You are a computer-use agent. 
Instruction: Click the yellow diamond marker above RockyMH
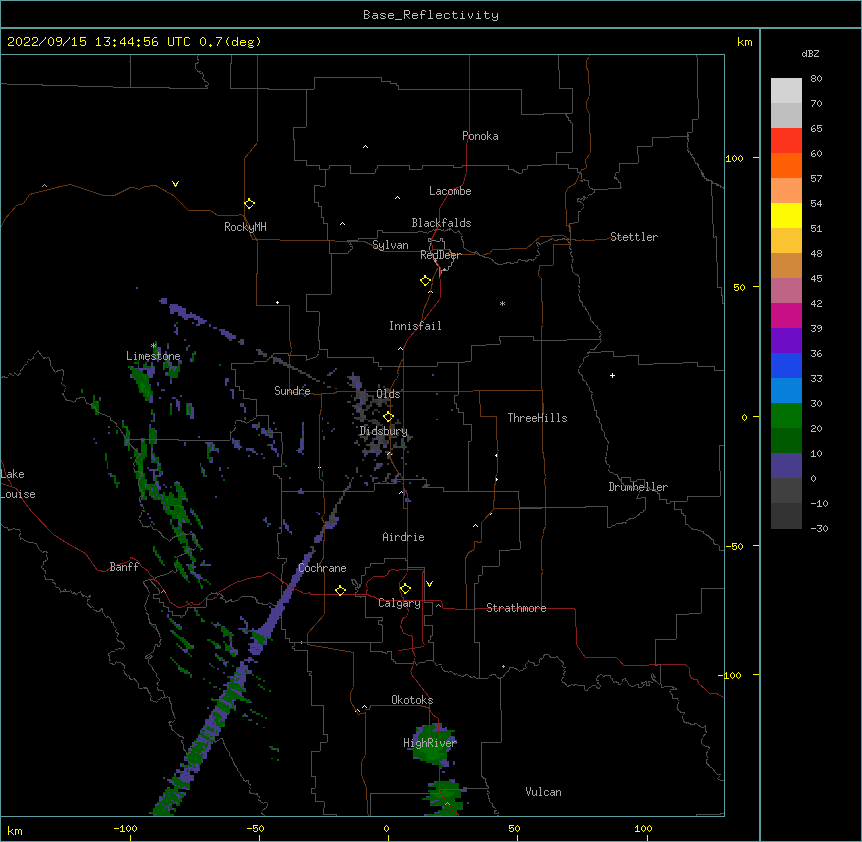tap(249, 203)
